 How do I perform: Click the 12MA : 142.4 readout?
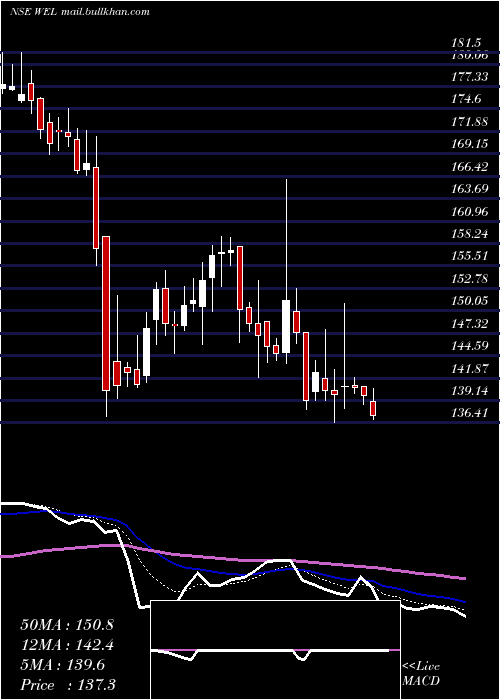pyautogui.click(x=67, y=645)
